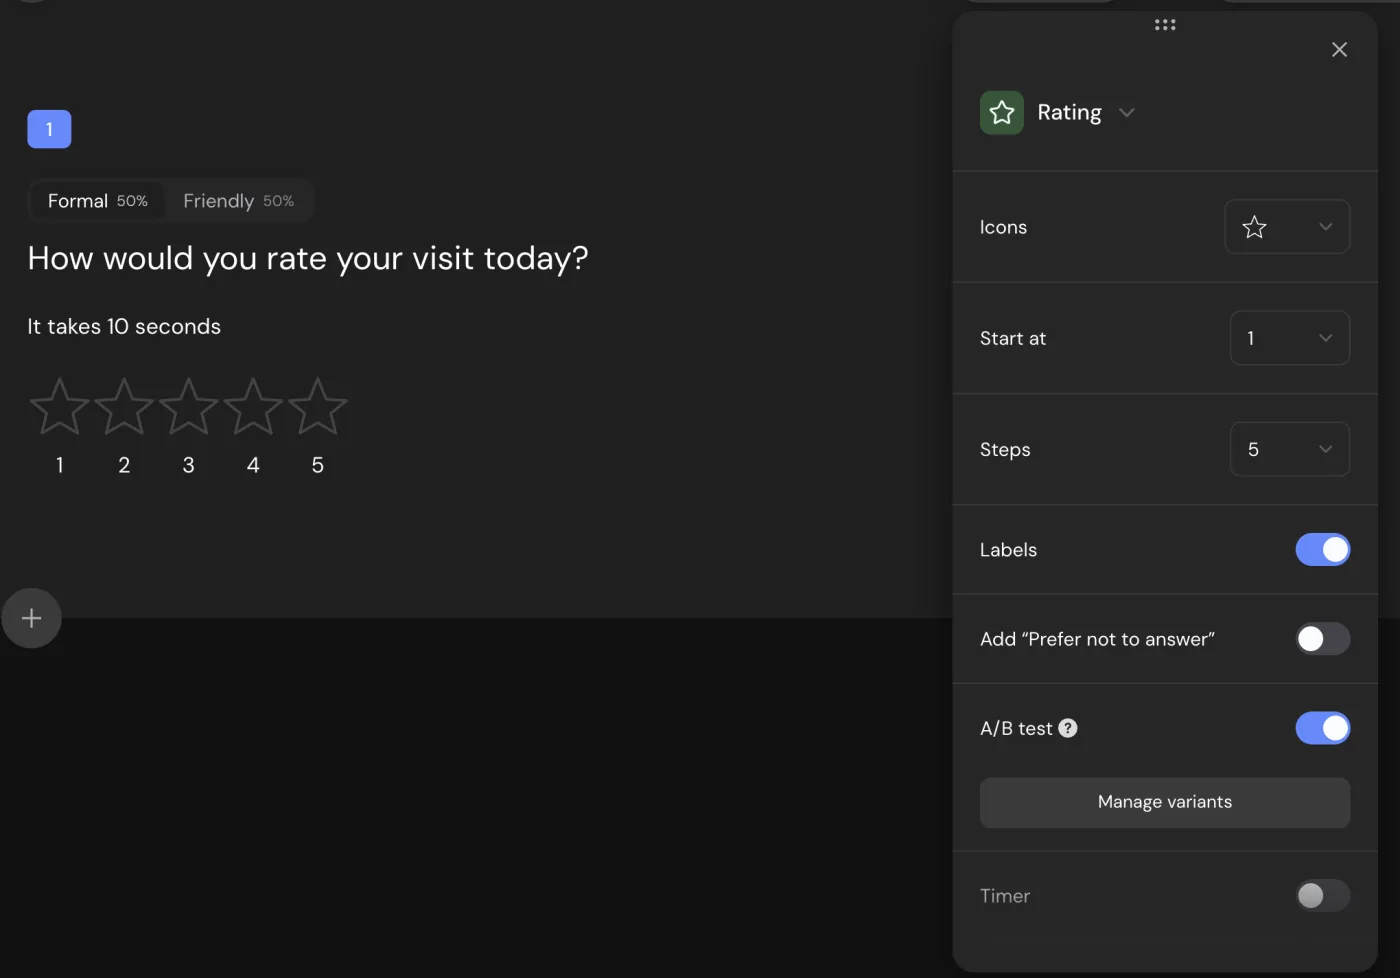Click label number 5 under stars
Image resolution: width=1400 pixels, height=978 pixels.
click(318, 465)
